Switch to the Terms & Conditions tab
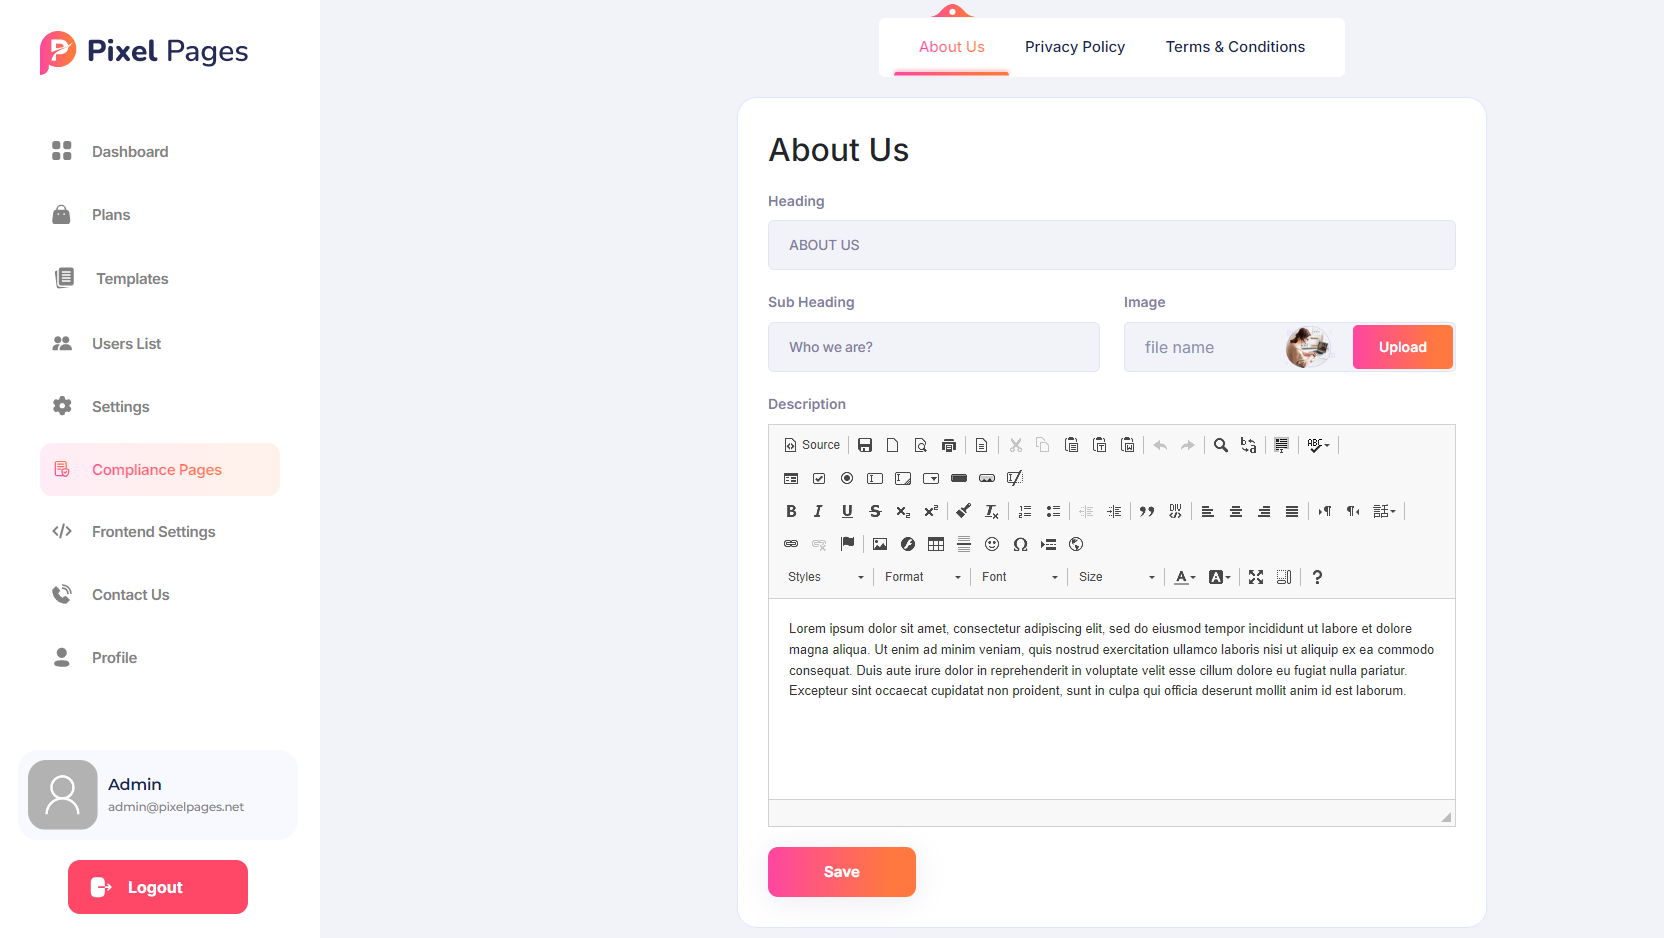Screen dimensions: 1664x938 pos(1235,47)
